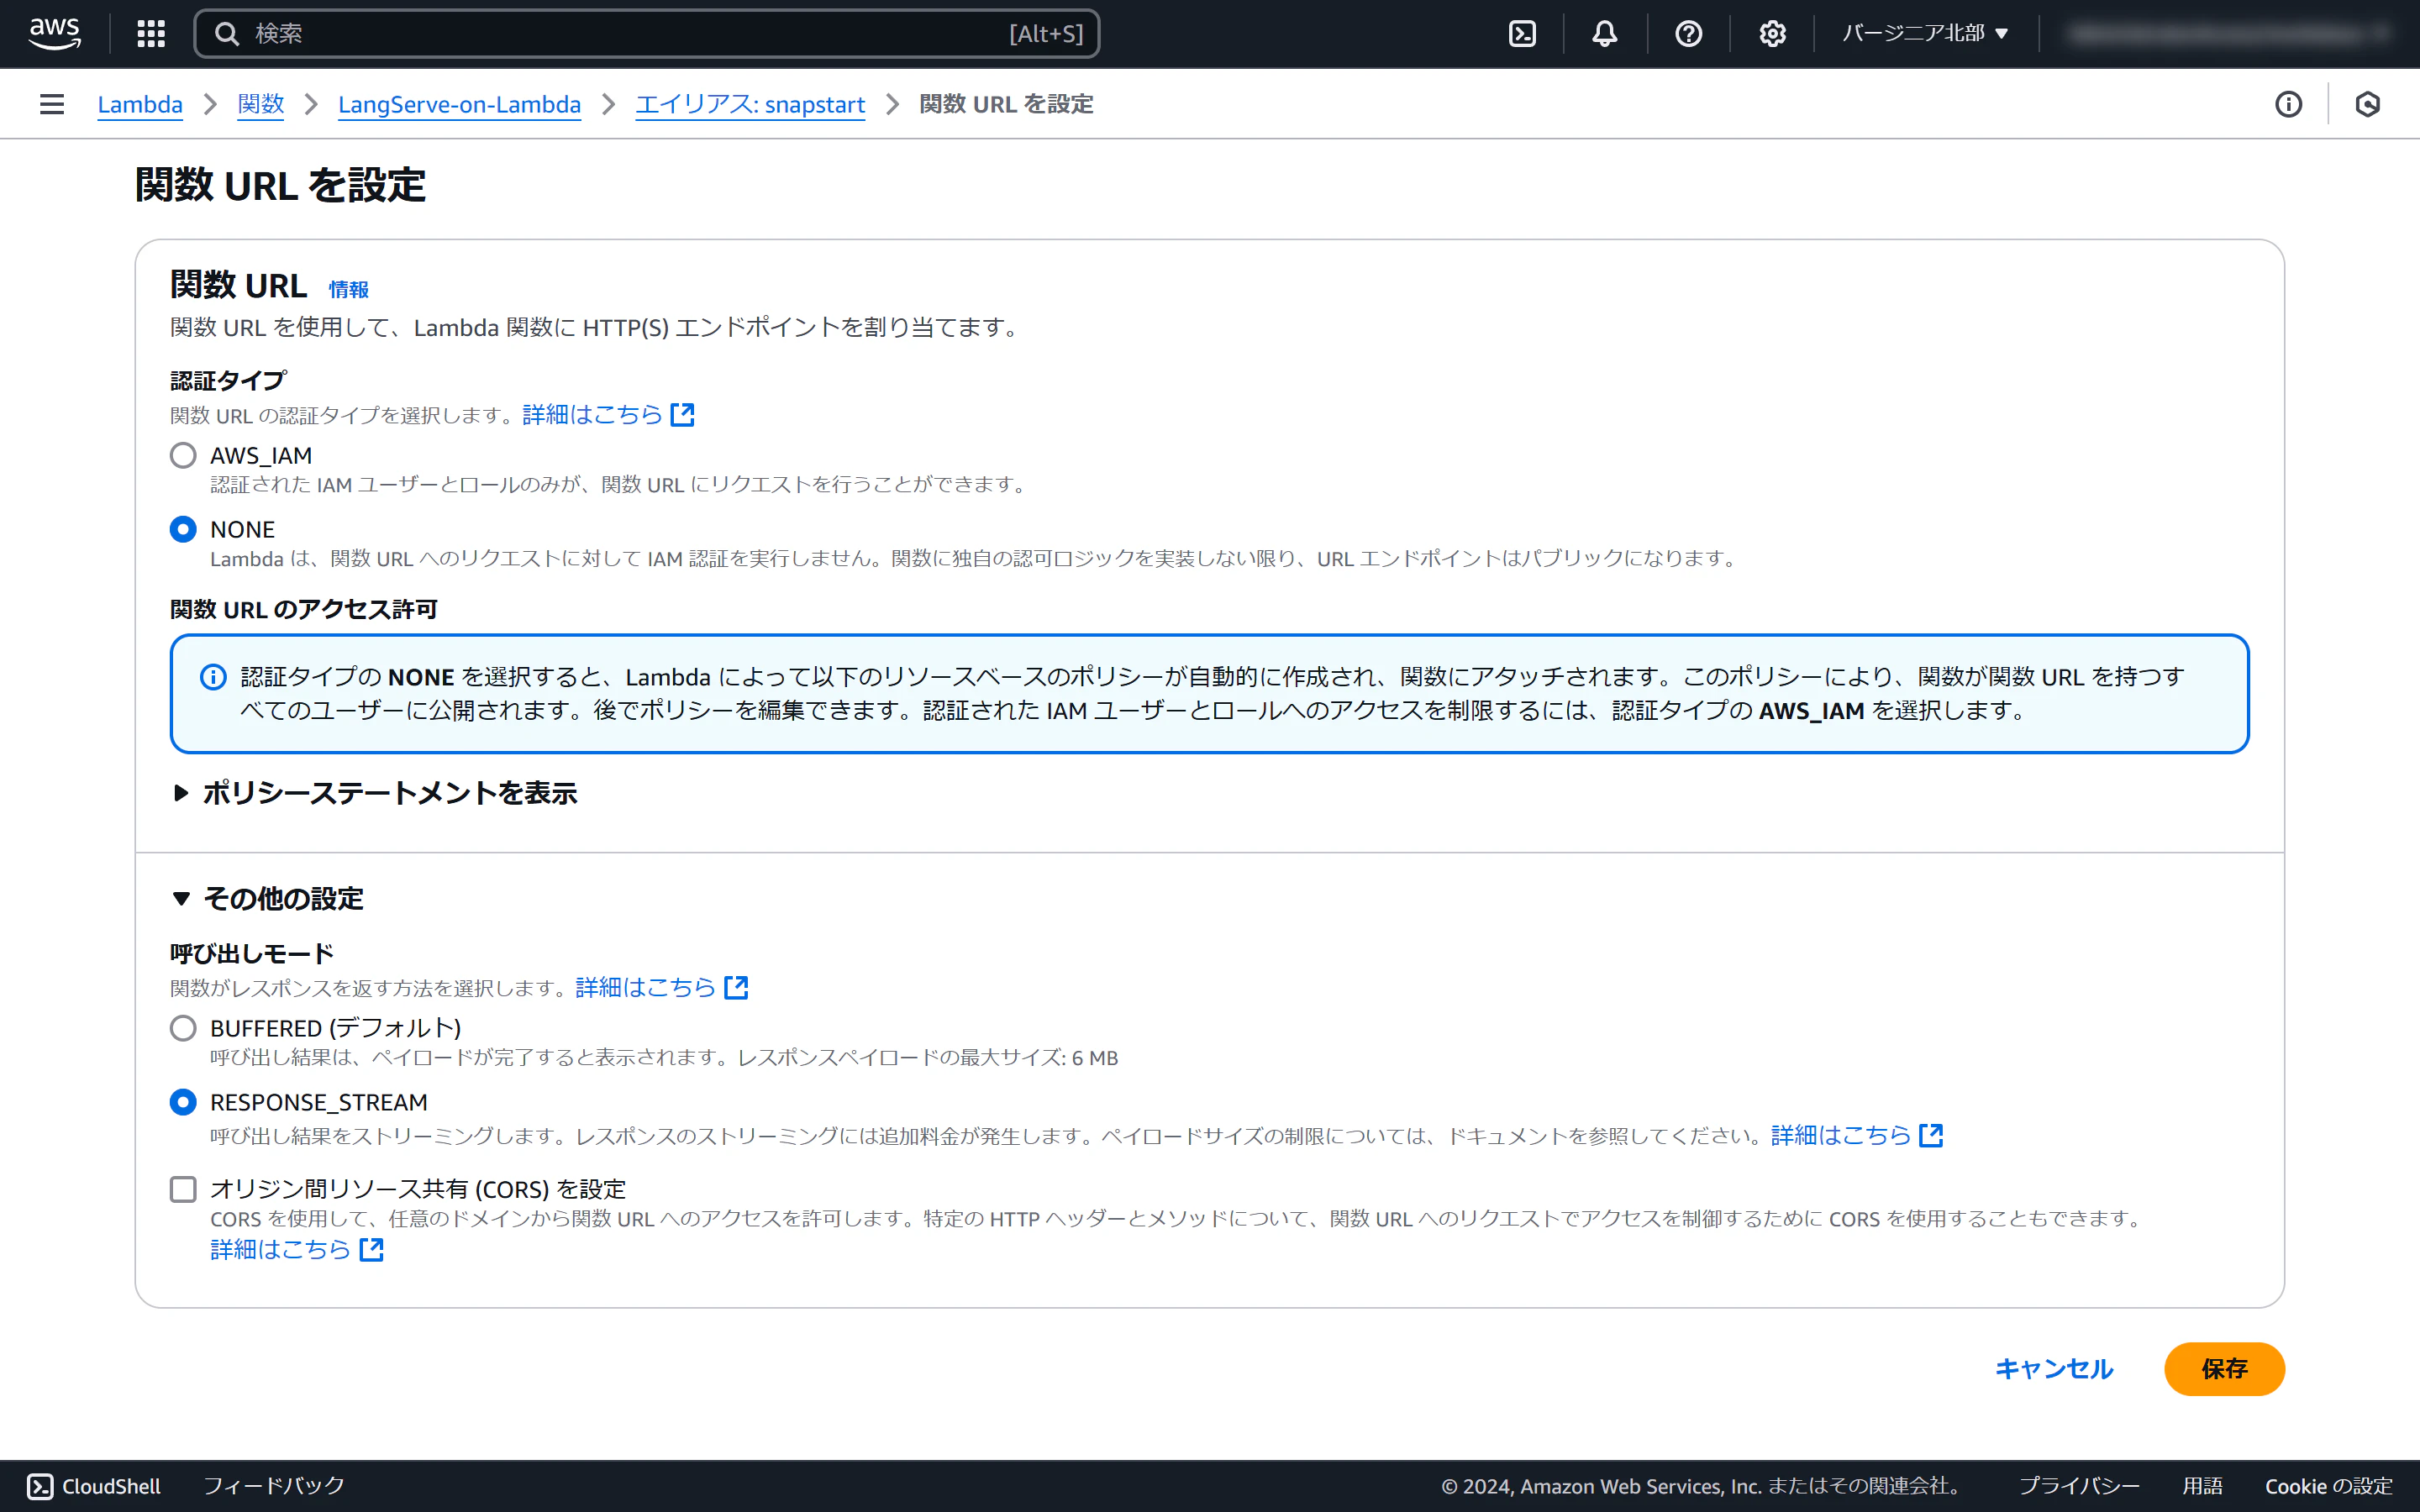The height and width of the screenshot is (1512, 2420).
Task: Choose BUFFERED (デフォルト) invoke mode
Action: tap(183, 1028)
